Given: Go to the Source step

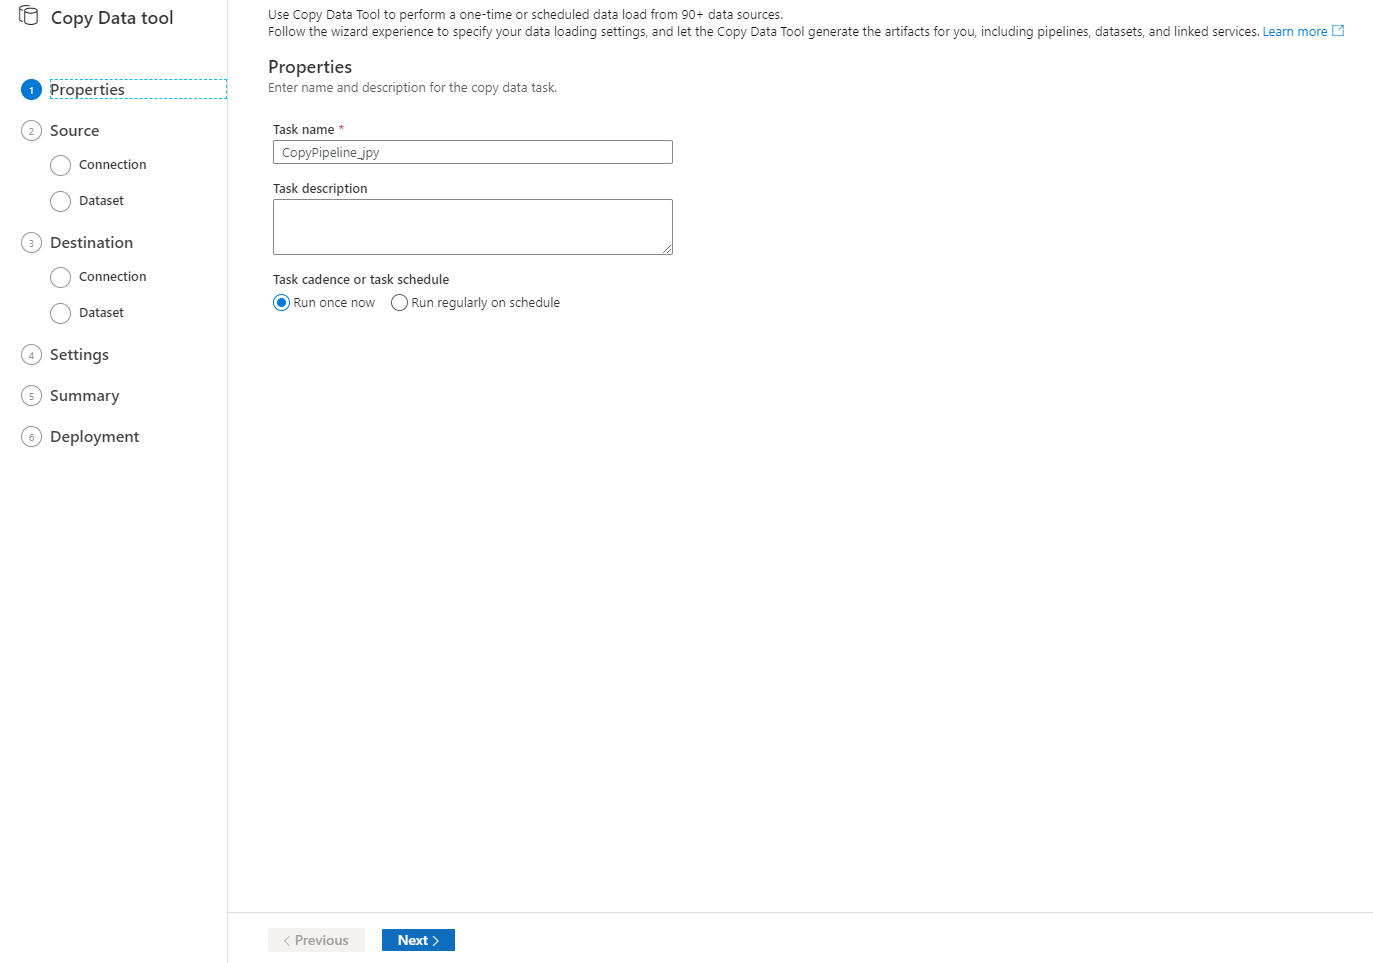Looking at the screenshot, I should point(74,131).
